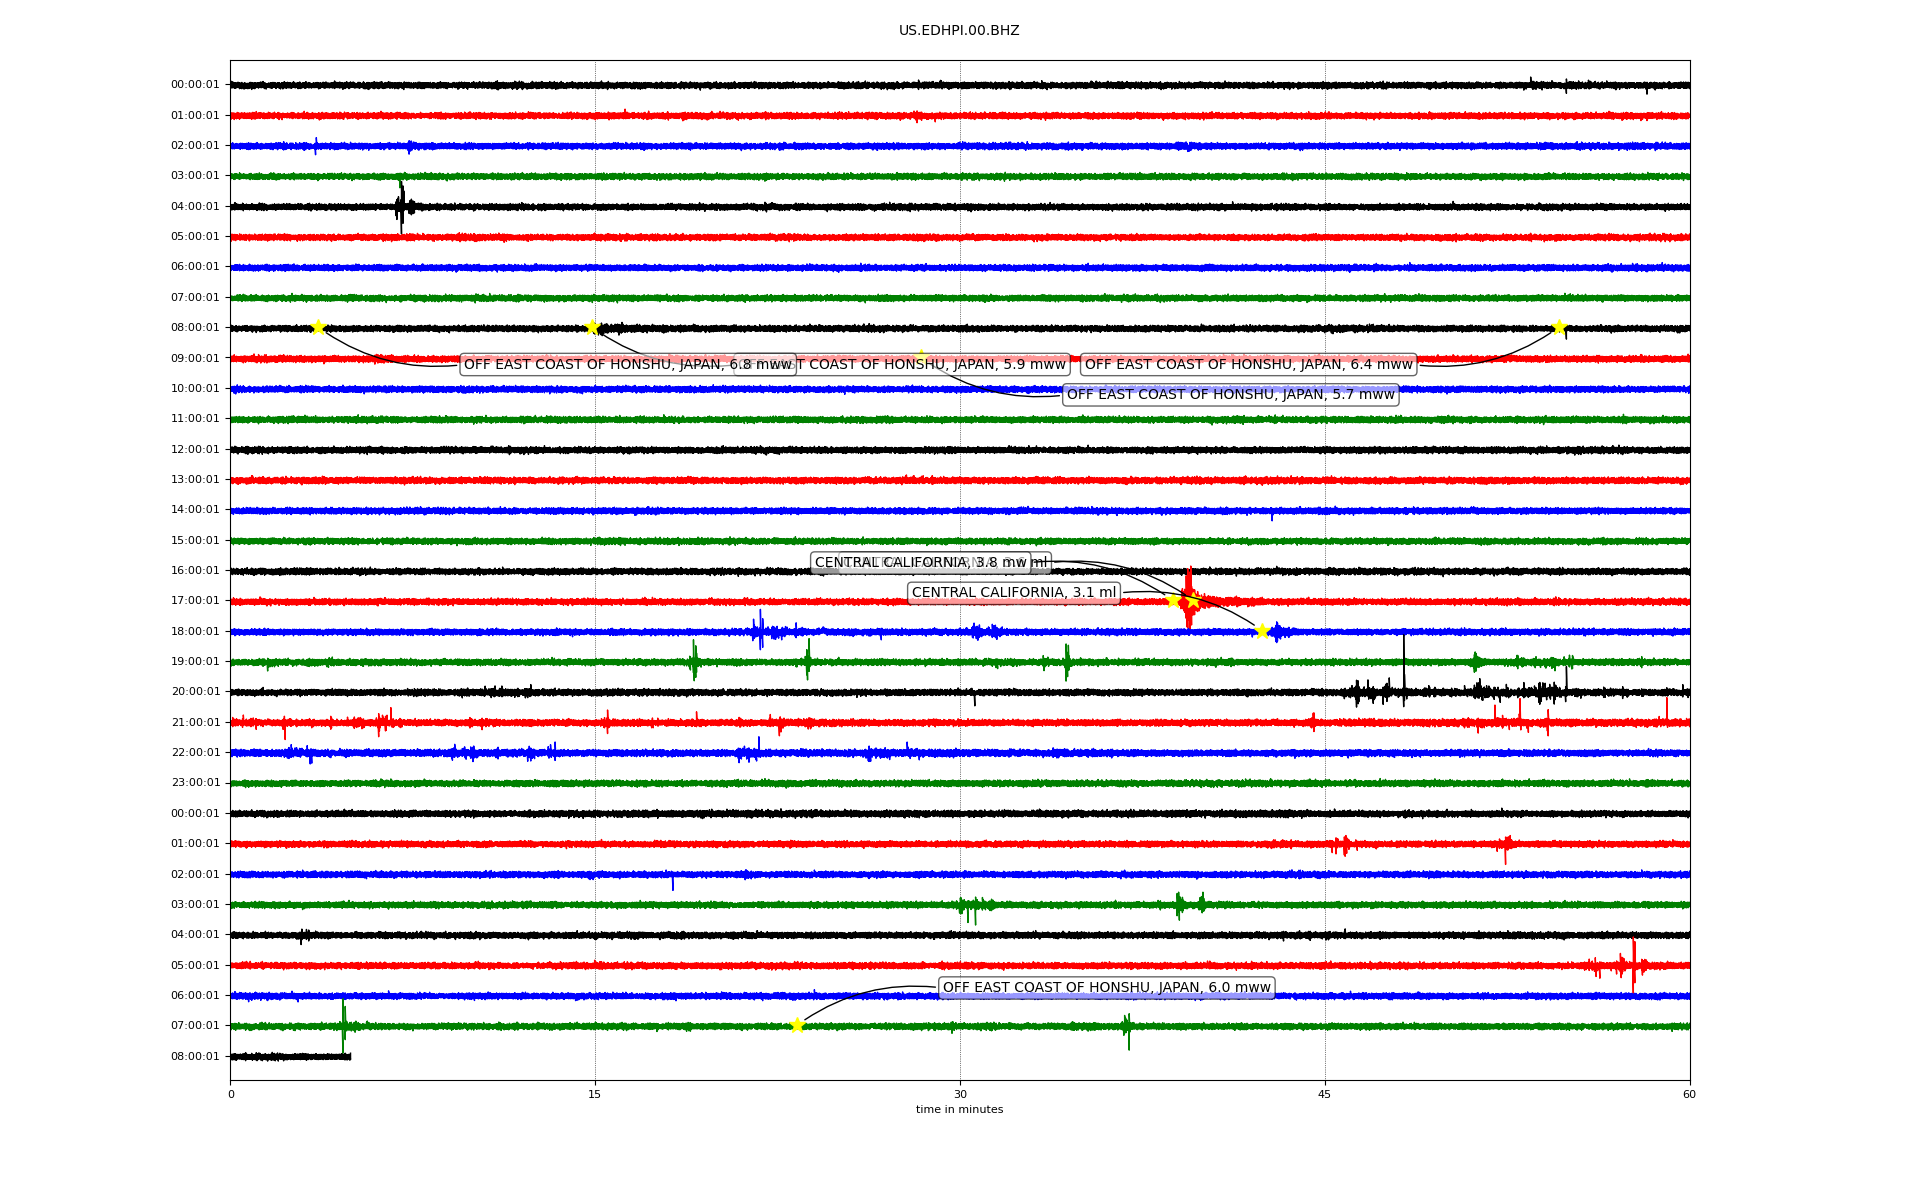Click the first 08:00:01 time label on the y-axis
This screenshot has height=1200, width=1920.
click(195, 327)
